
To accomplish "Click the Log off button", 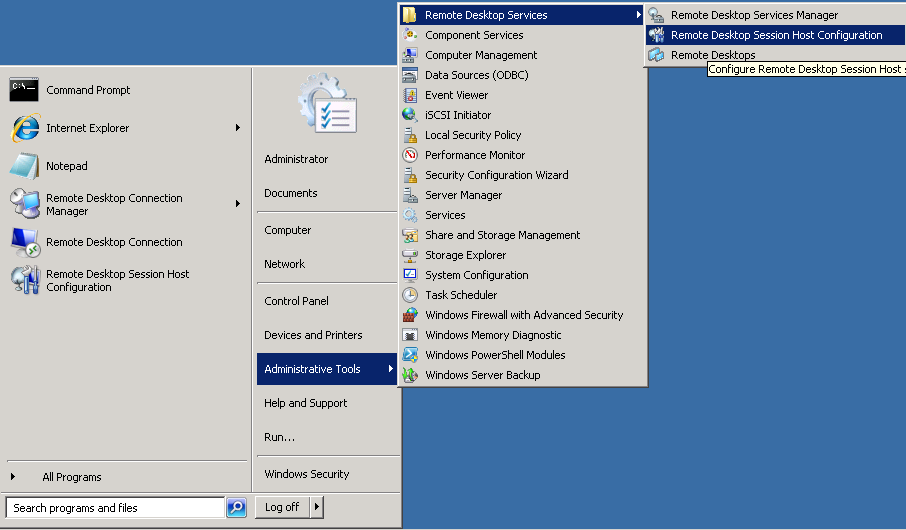I will pos(282,507).
